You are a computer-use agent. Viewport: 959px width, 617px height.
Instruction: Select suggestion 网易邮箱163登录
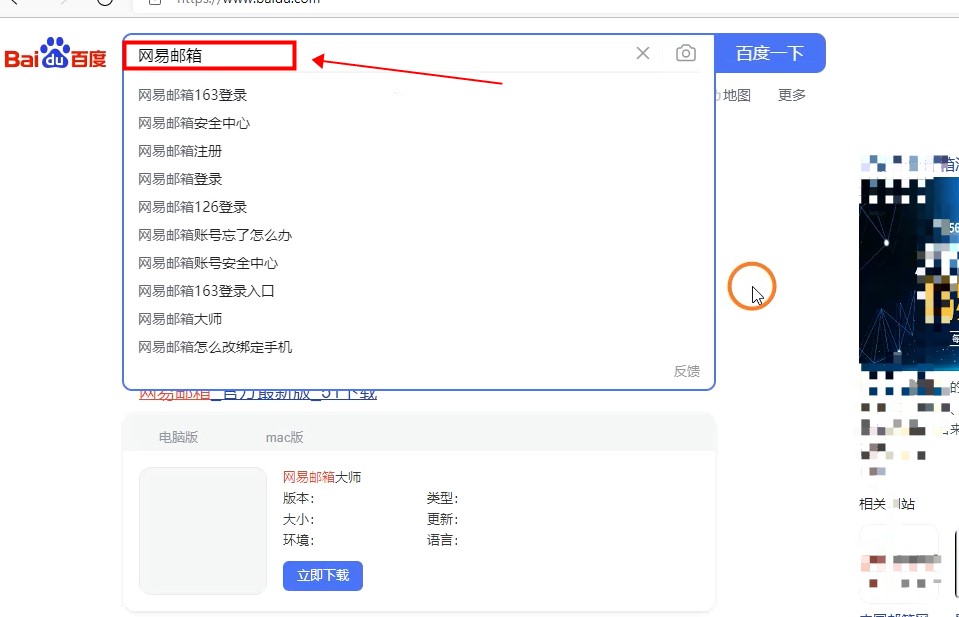click(x=192, y=96)
